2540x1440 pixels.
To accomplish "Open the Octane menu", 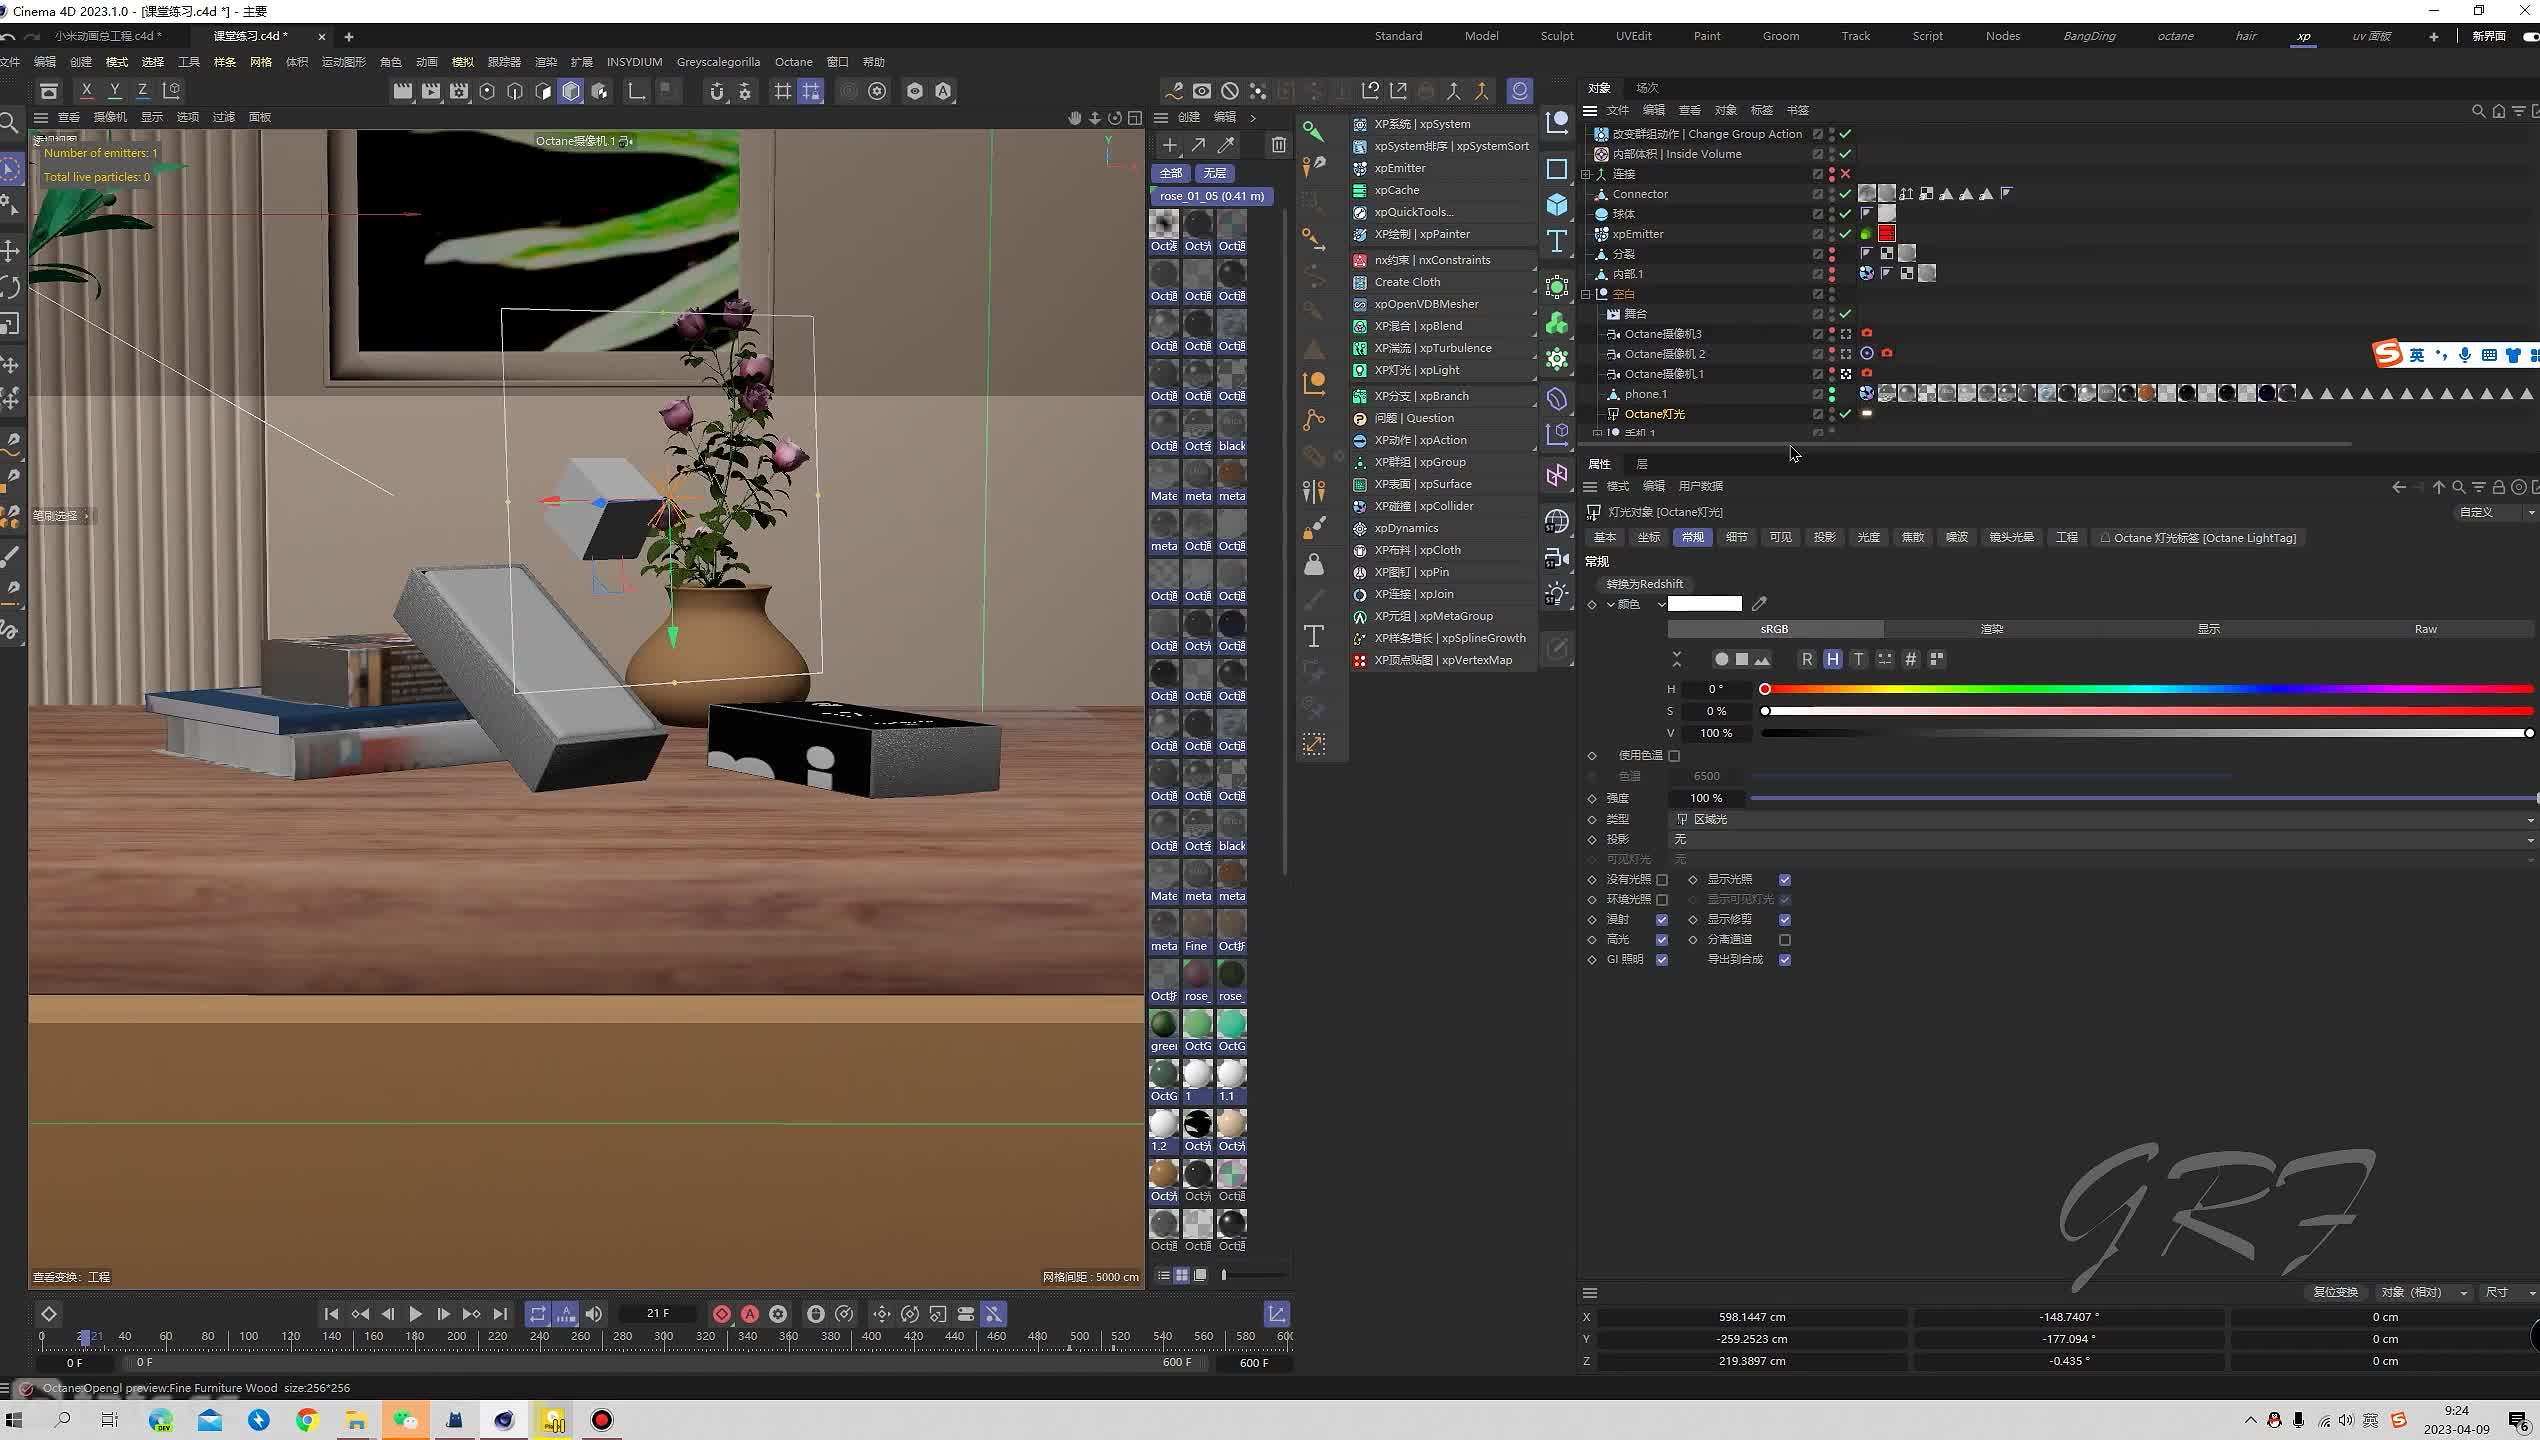I will click(x=794, y=62).
